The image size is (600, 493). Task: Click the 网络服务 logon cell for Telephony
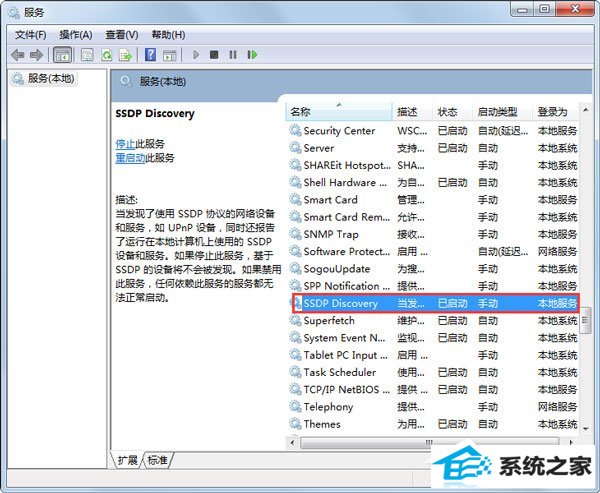557,406
